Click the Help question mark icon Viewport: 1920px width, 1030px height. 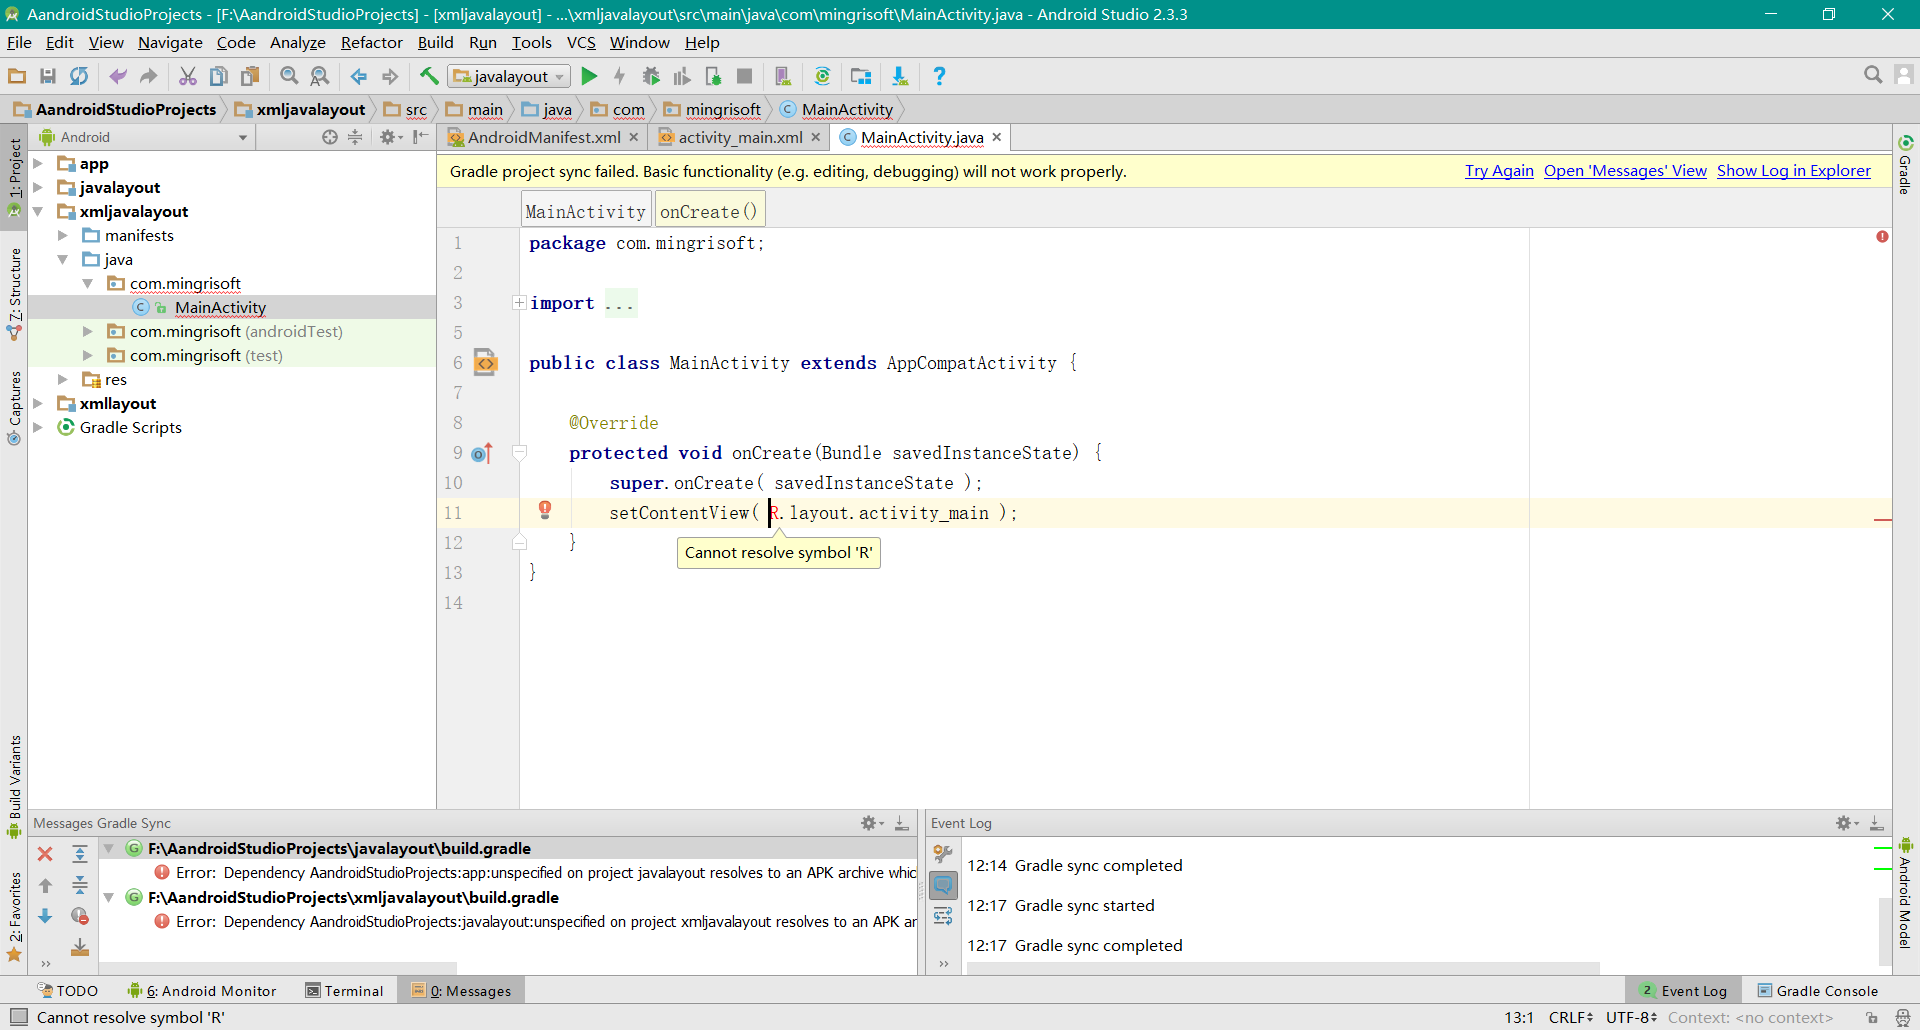coord(939,76)
